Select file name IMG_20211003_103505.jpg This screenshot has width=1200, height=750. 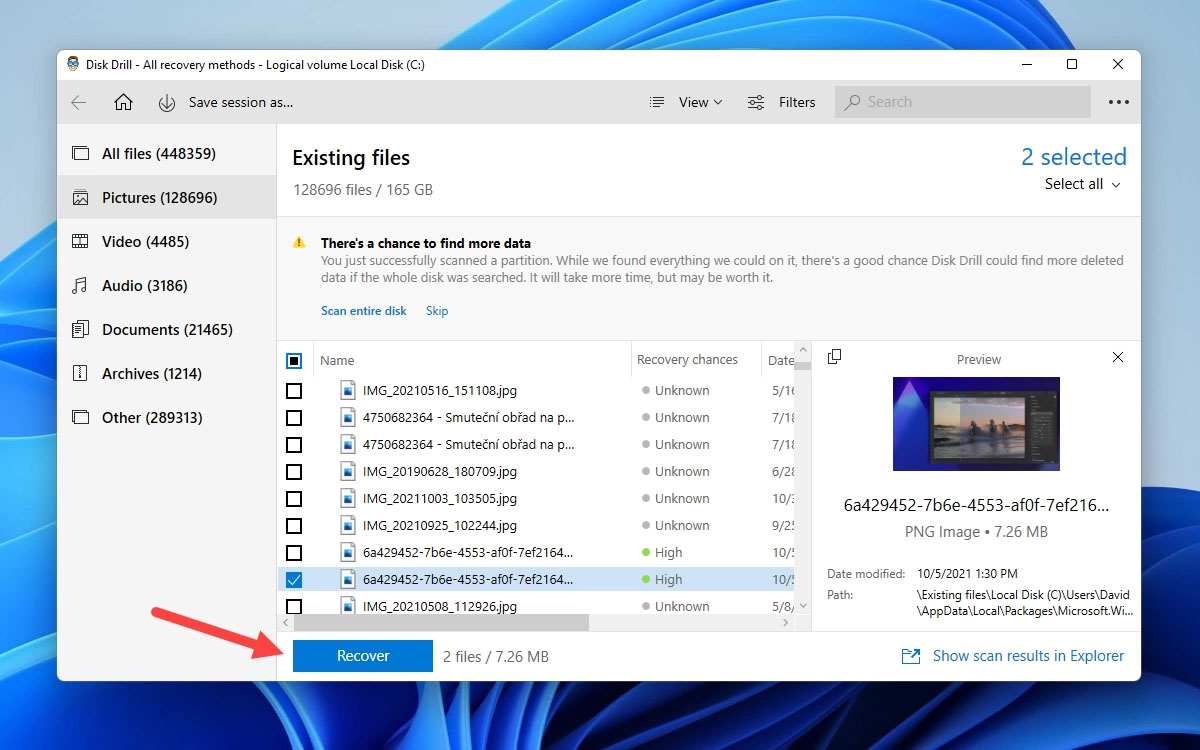(x=440, y=499)
